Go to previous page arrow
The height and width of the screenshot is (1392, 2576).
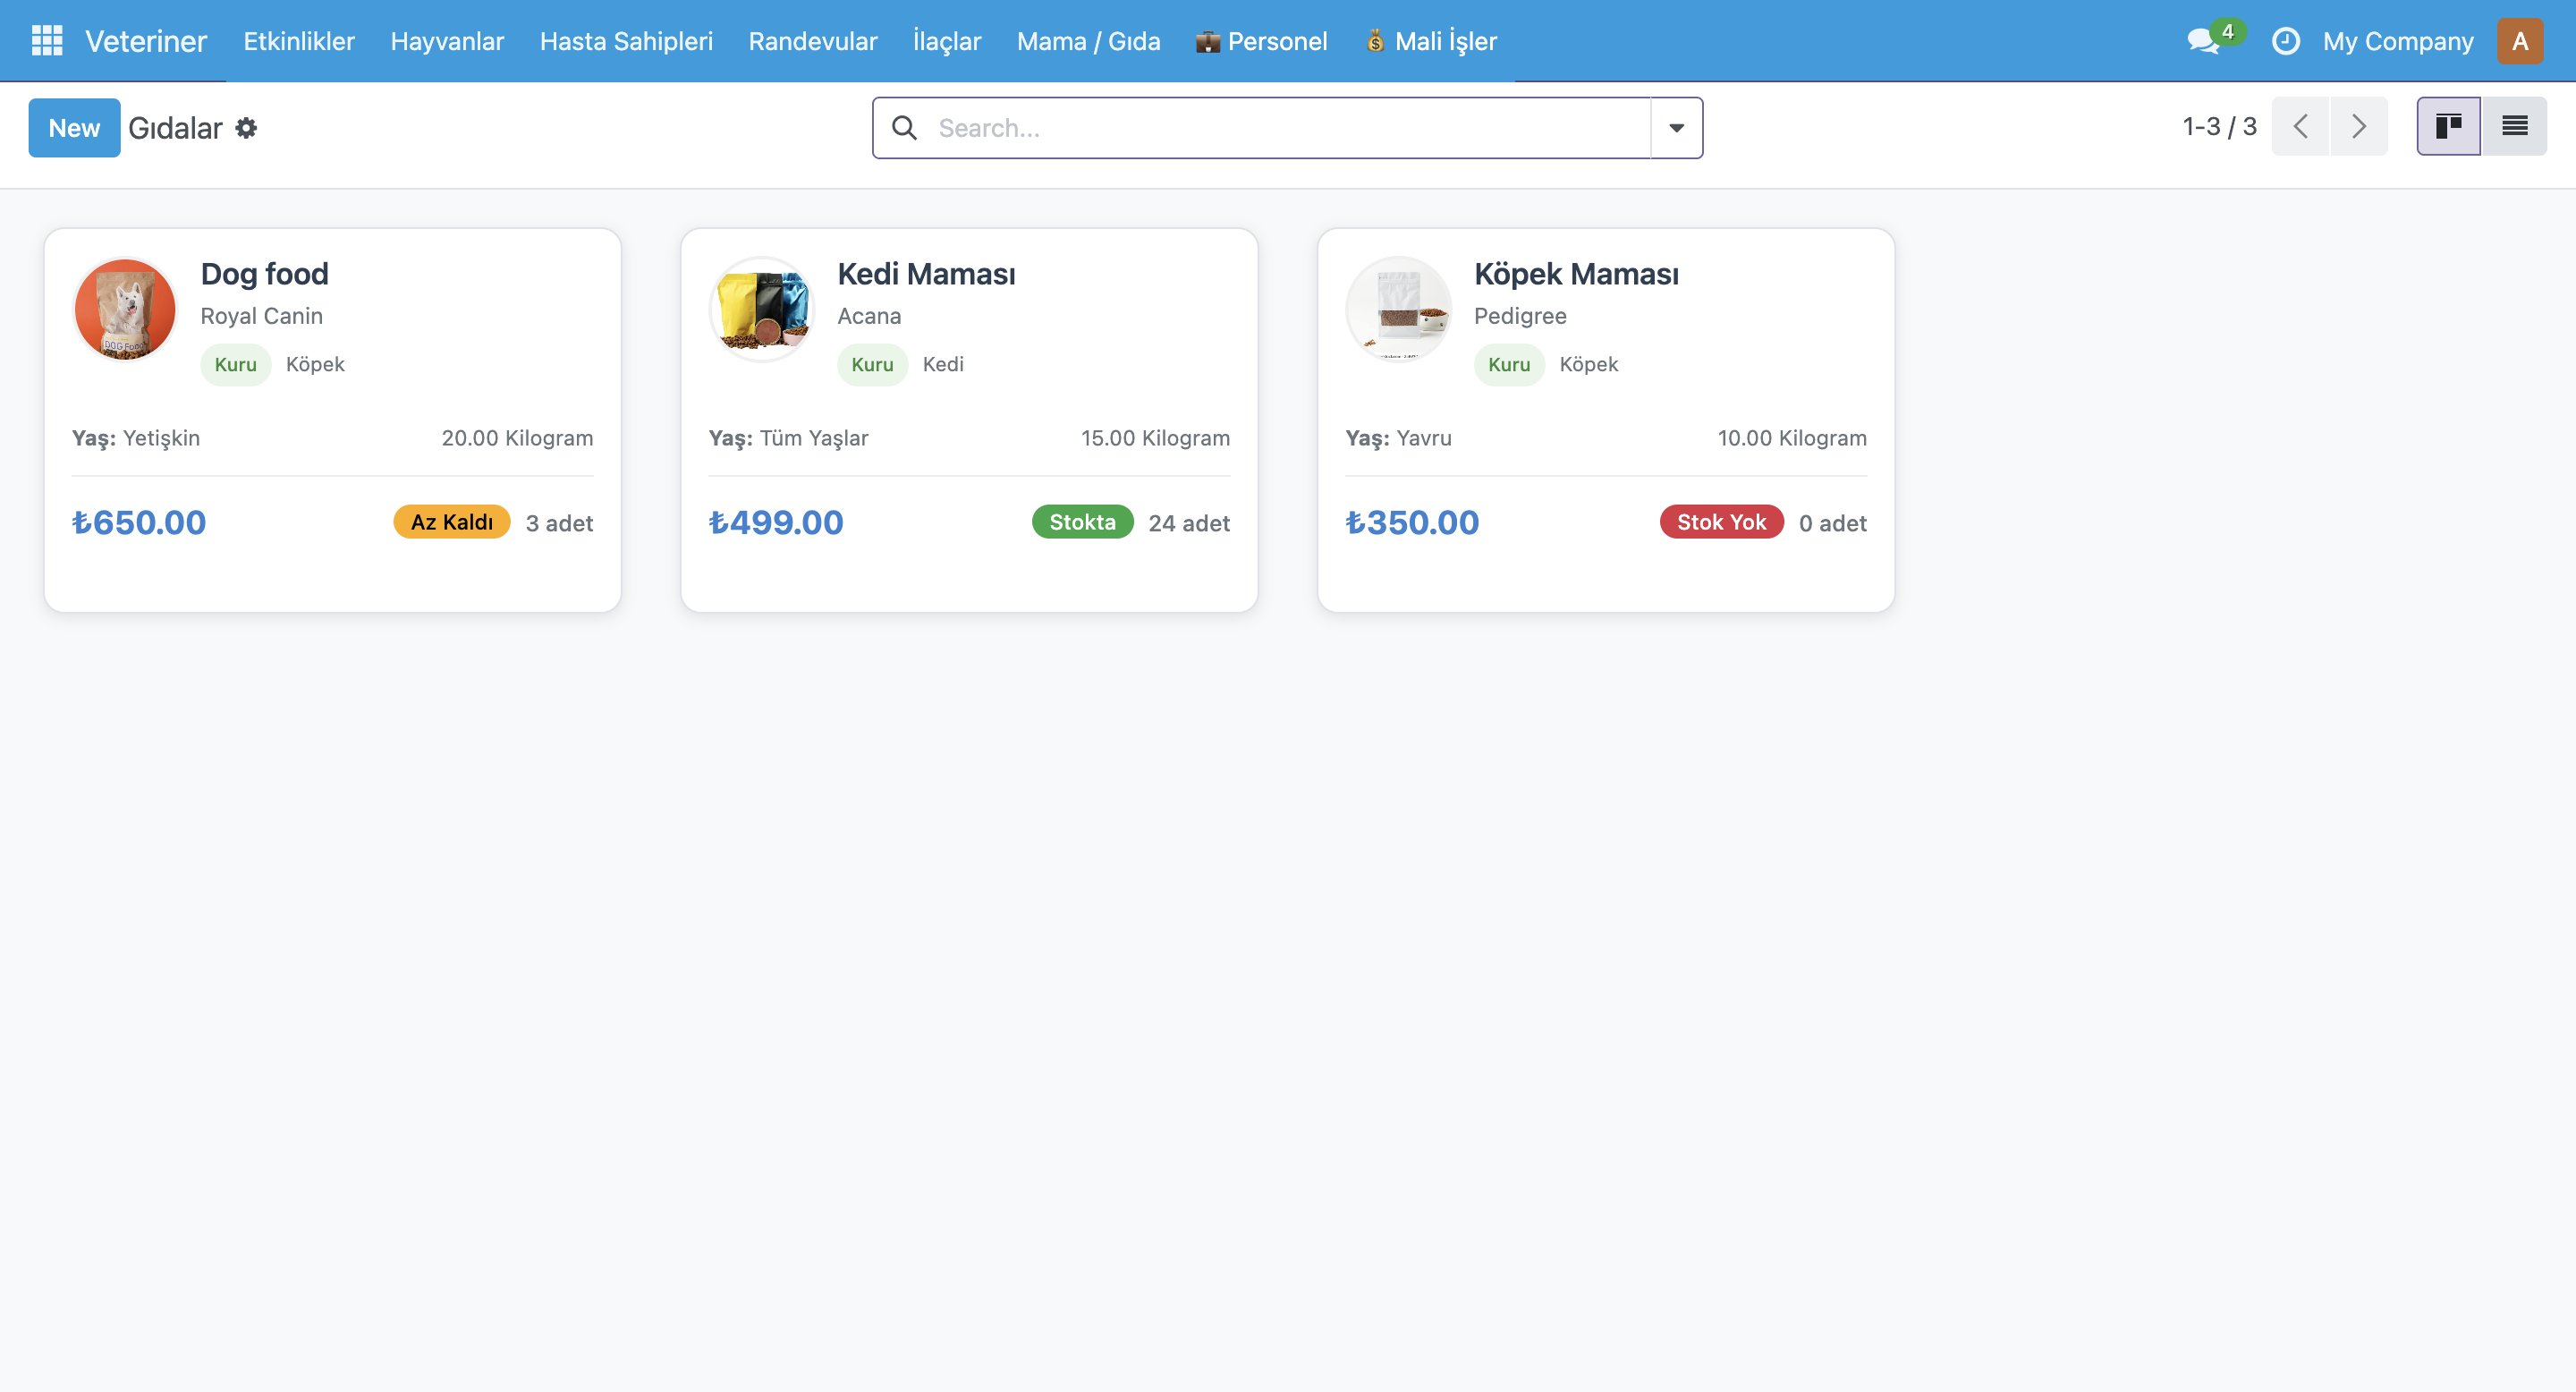point(2300,126)
